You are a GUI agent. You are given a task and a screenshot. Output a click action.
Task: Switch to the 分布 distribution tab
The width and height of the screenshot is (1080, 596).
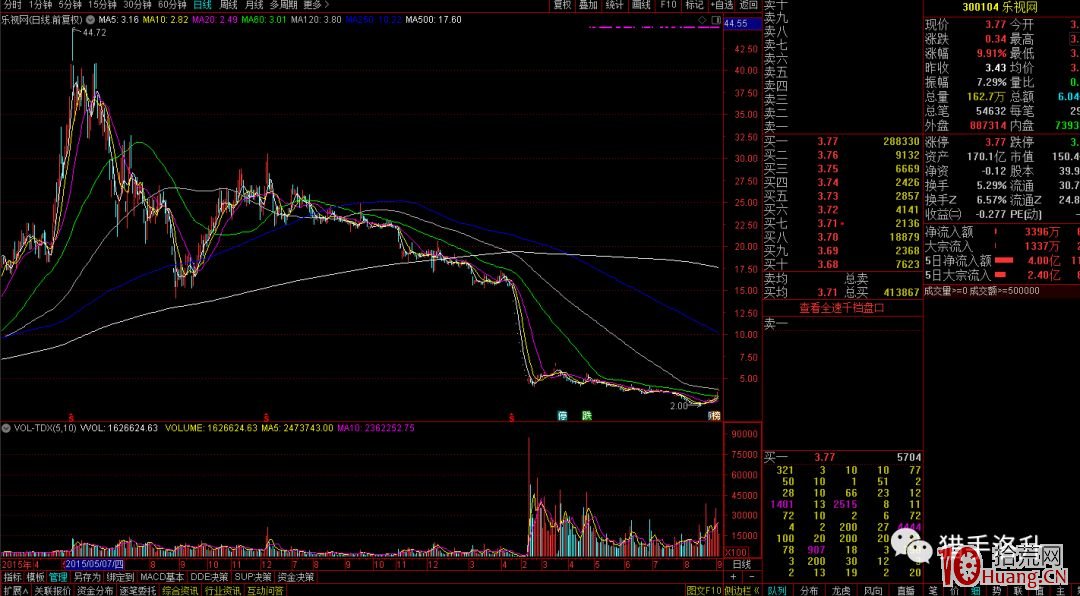809,590
